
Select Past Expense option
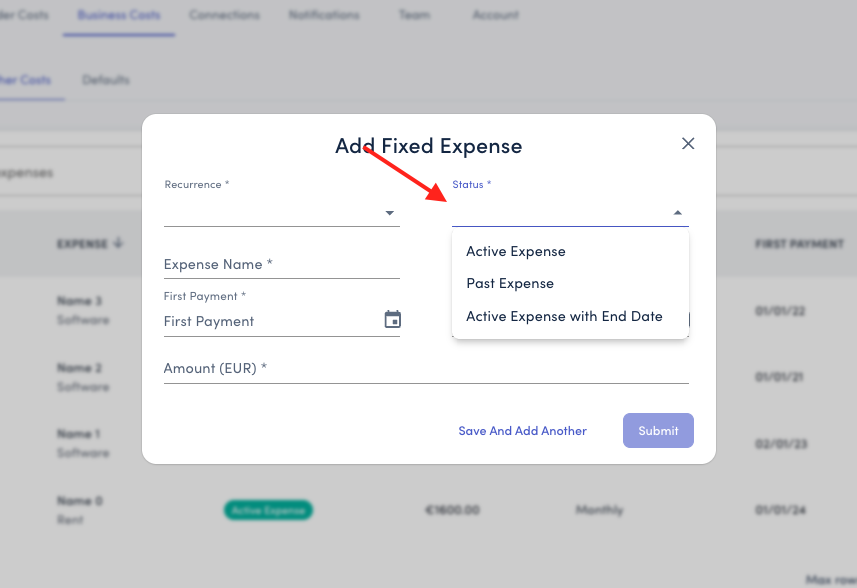(510, 283)
